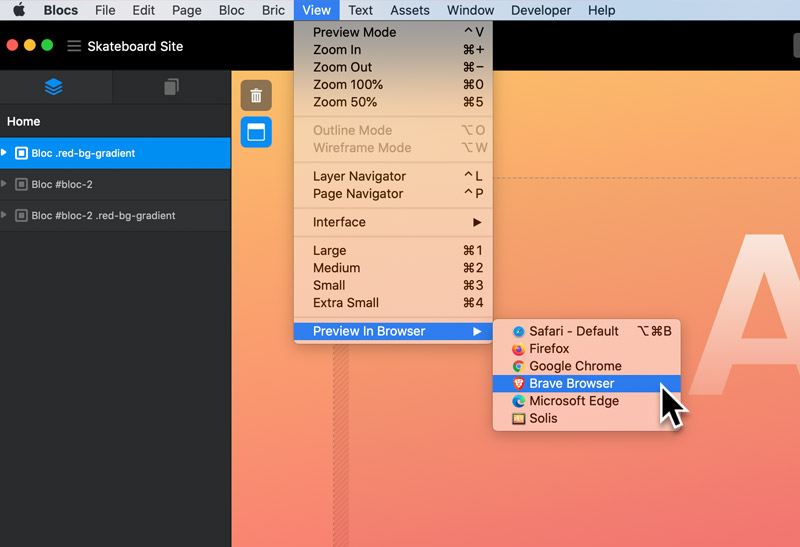
Task: Open the File menu
Action: [105, 10]
